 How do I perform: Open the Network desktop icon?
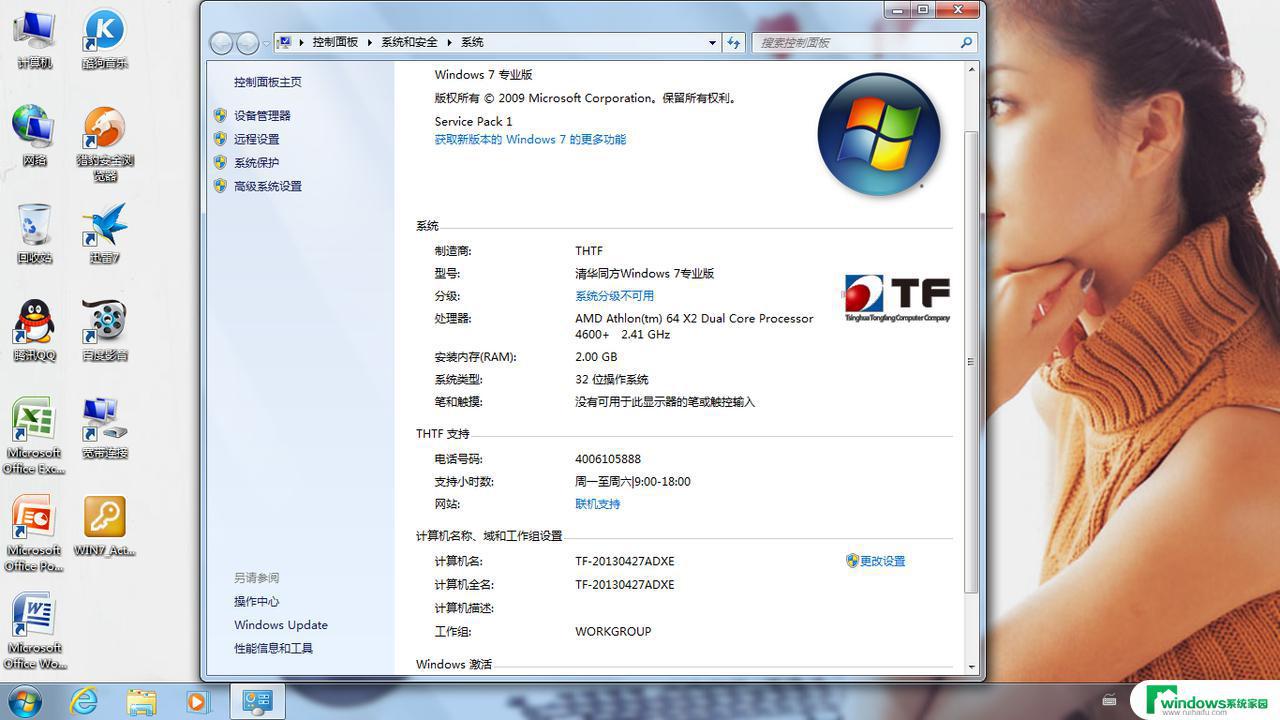[x=34, y=136]
